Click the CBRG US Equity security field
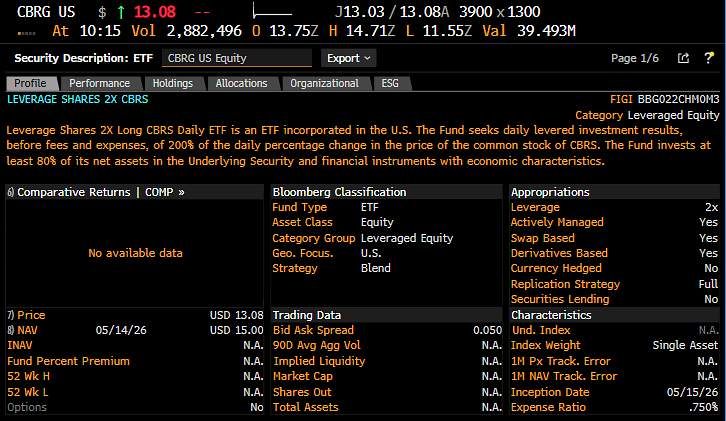The image size is (726, 421). [237, 58]
